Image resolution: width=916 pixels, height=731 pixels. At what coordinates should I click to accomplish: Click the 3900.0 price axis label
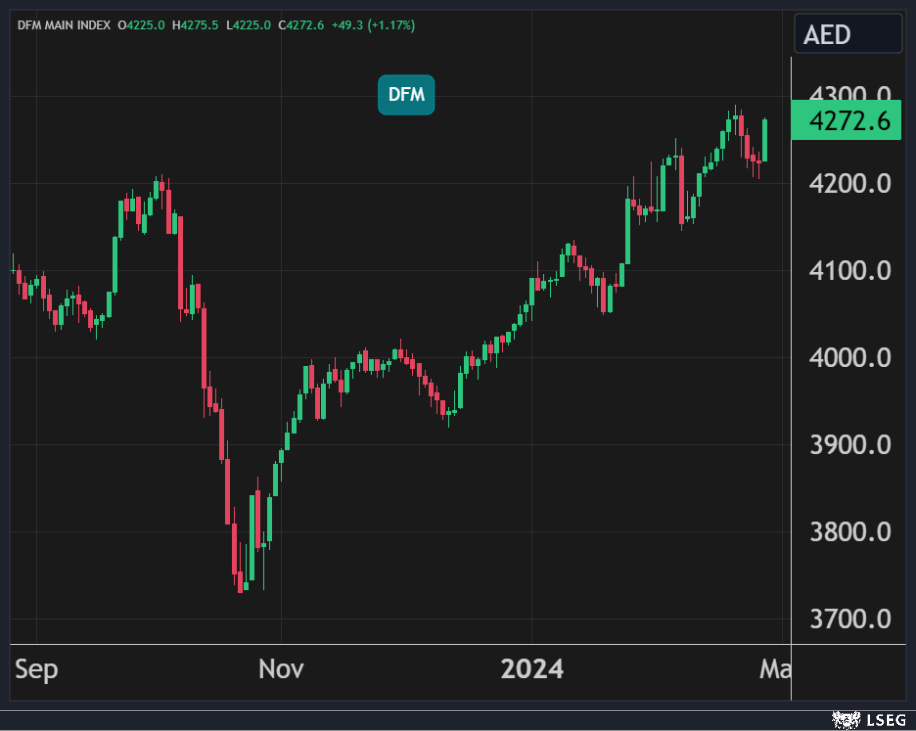point(851,445)
